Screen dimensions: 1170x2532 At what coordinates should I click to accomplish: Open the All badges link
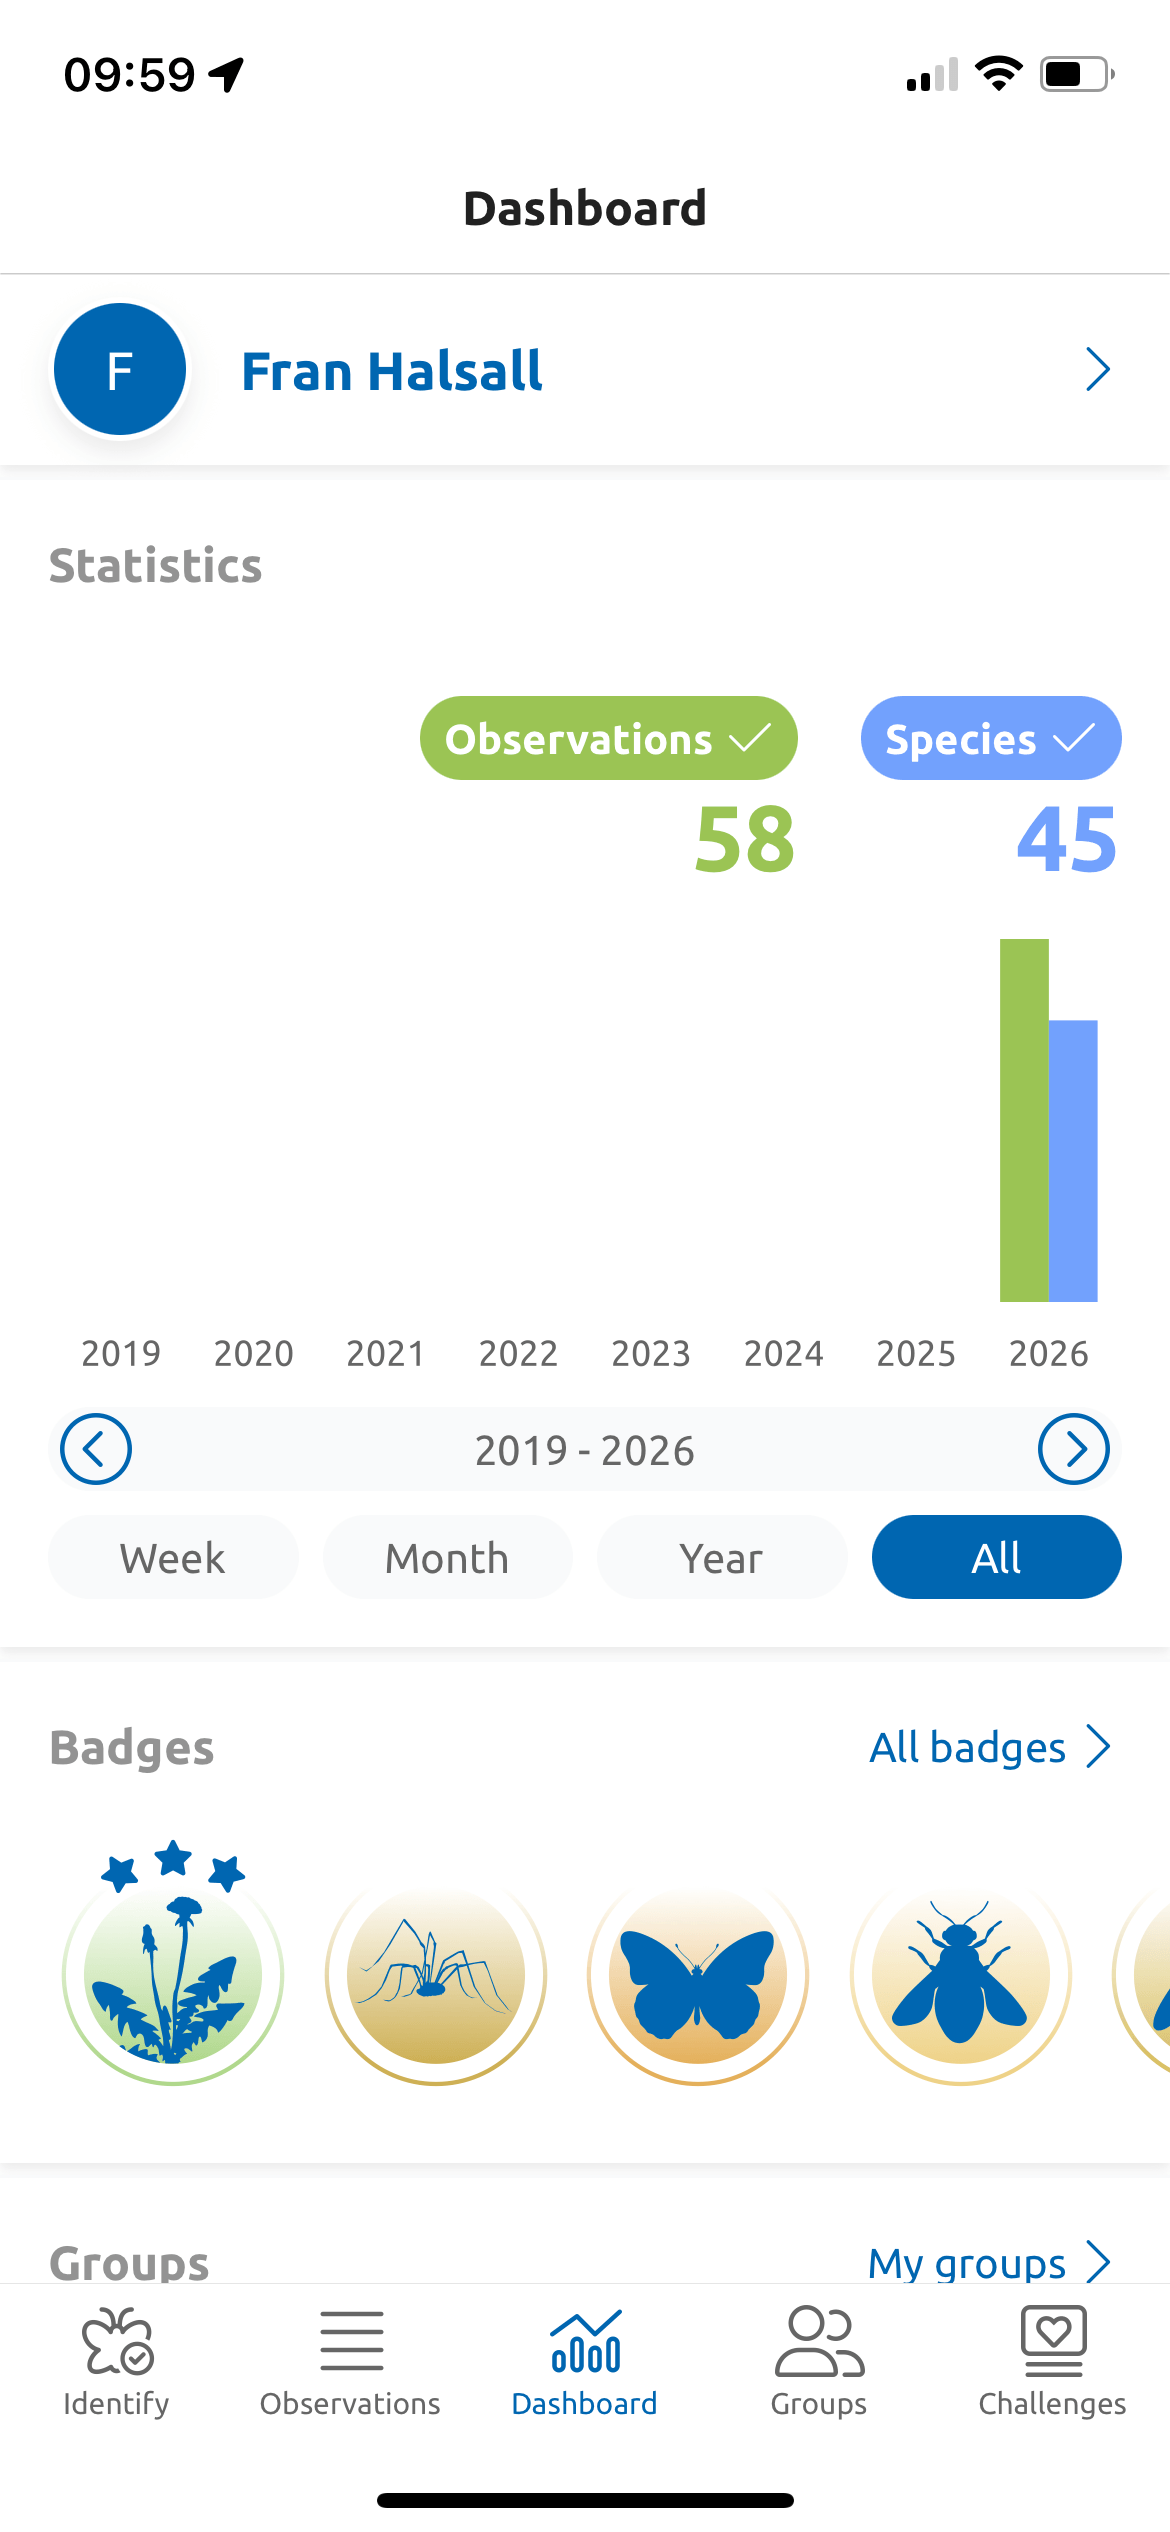[990, 1747]
